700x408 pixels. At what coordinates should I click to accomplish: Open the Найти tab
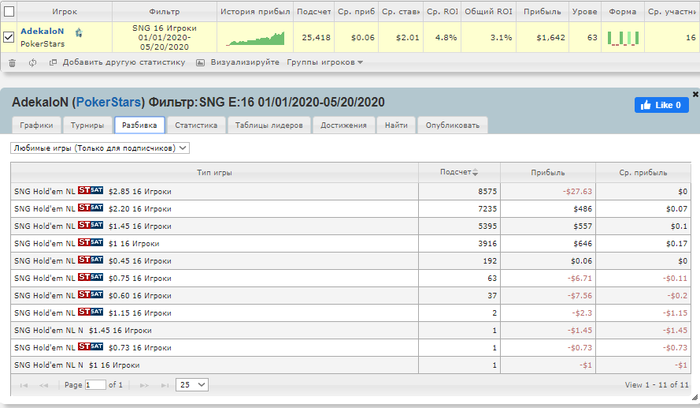click(x=396, y=125)
